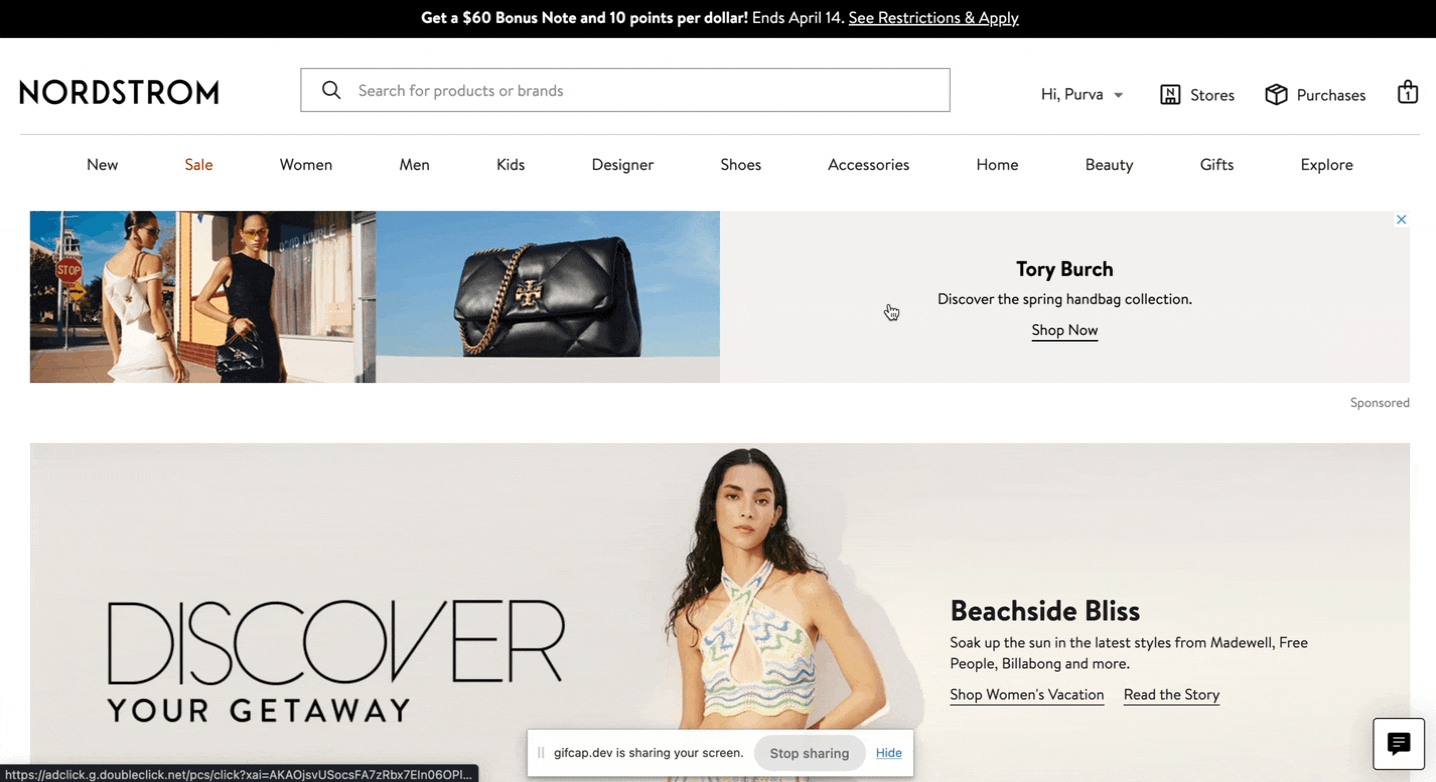Click the product search input field
Image resolution: width=1436 pixels, height=782 pixels.
(x=625, y=90)
